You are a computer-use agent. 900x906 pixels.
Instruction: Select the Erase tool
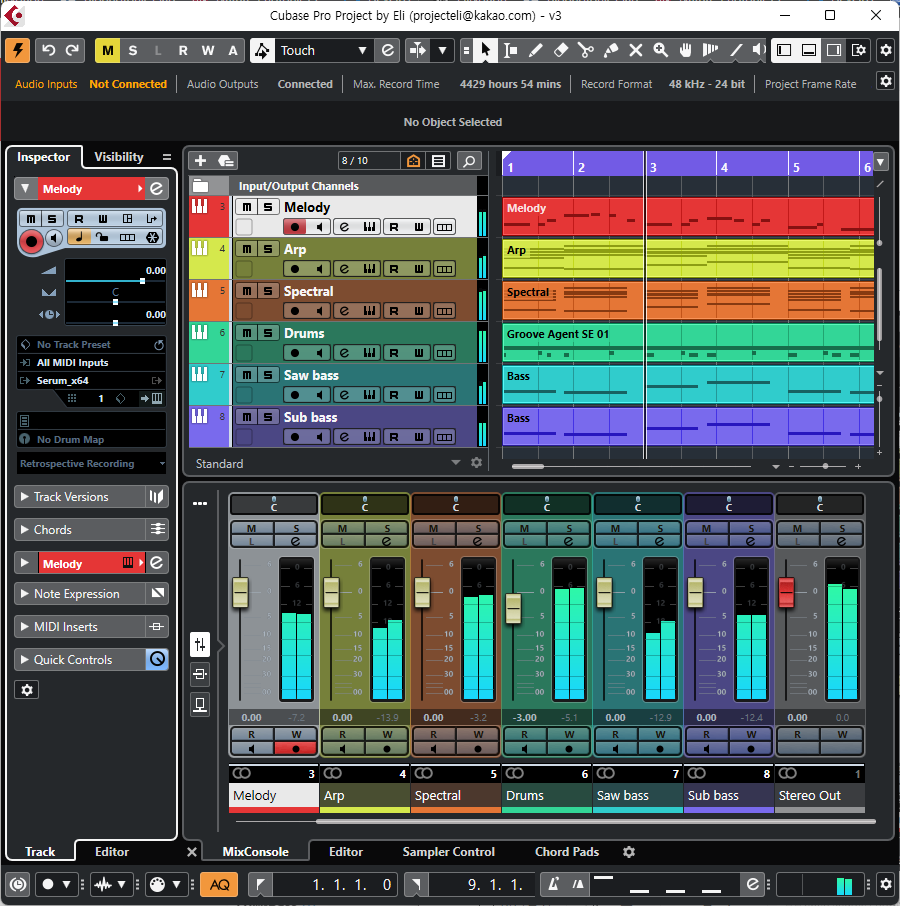[561, 51]
